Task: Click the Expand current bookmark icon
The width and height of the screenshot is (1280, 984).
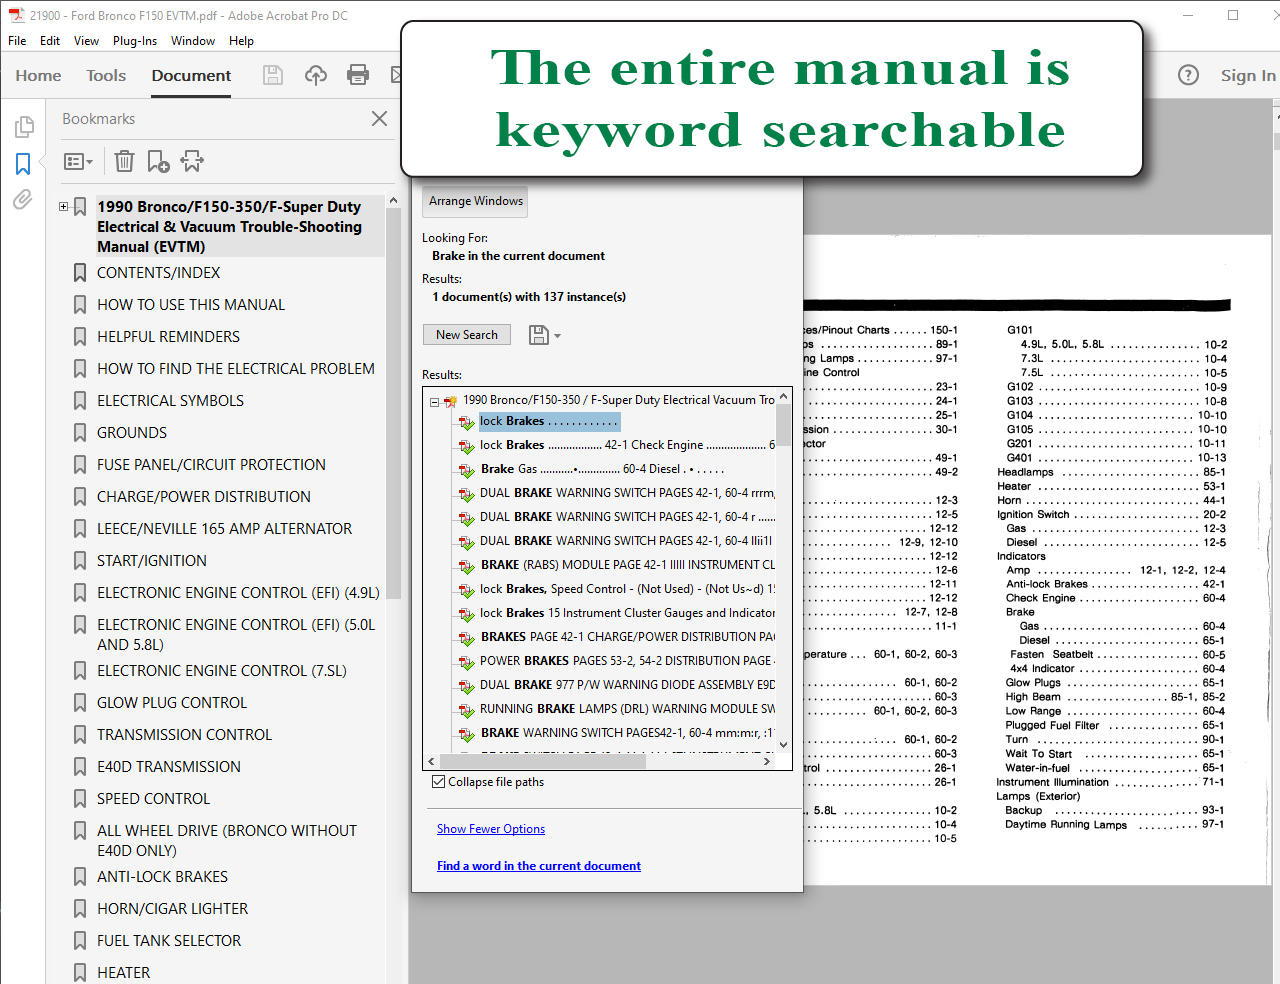Action: pos(192,161)
